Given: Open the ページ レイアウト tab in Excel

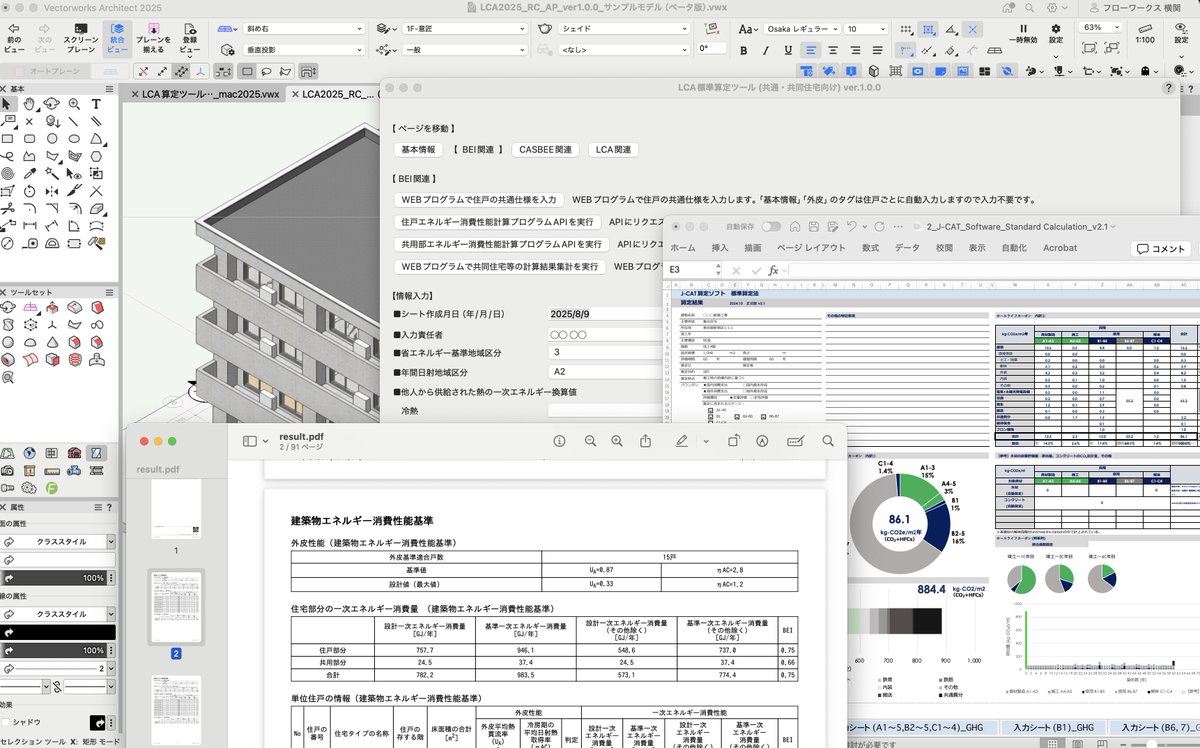Looking at the screenshot, I should (x=811, y=248).
